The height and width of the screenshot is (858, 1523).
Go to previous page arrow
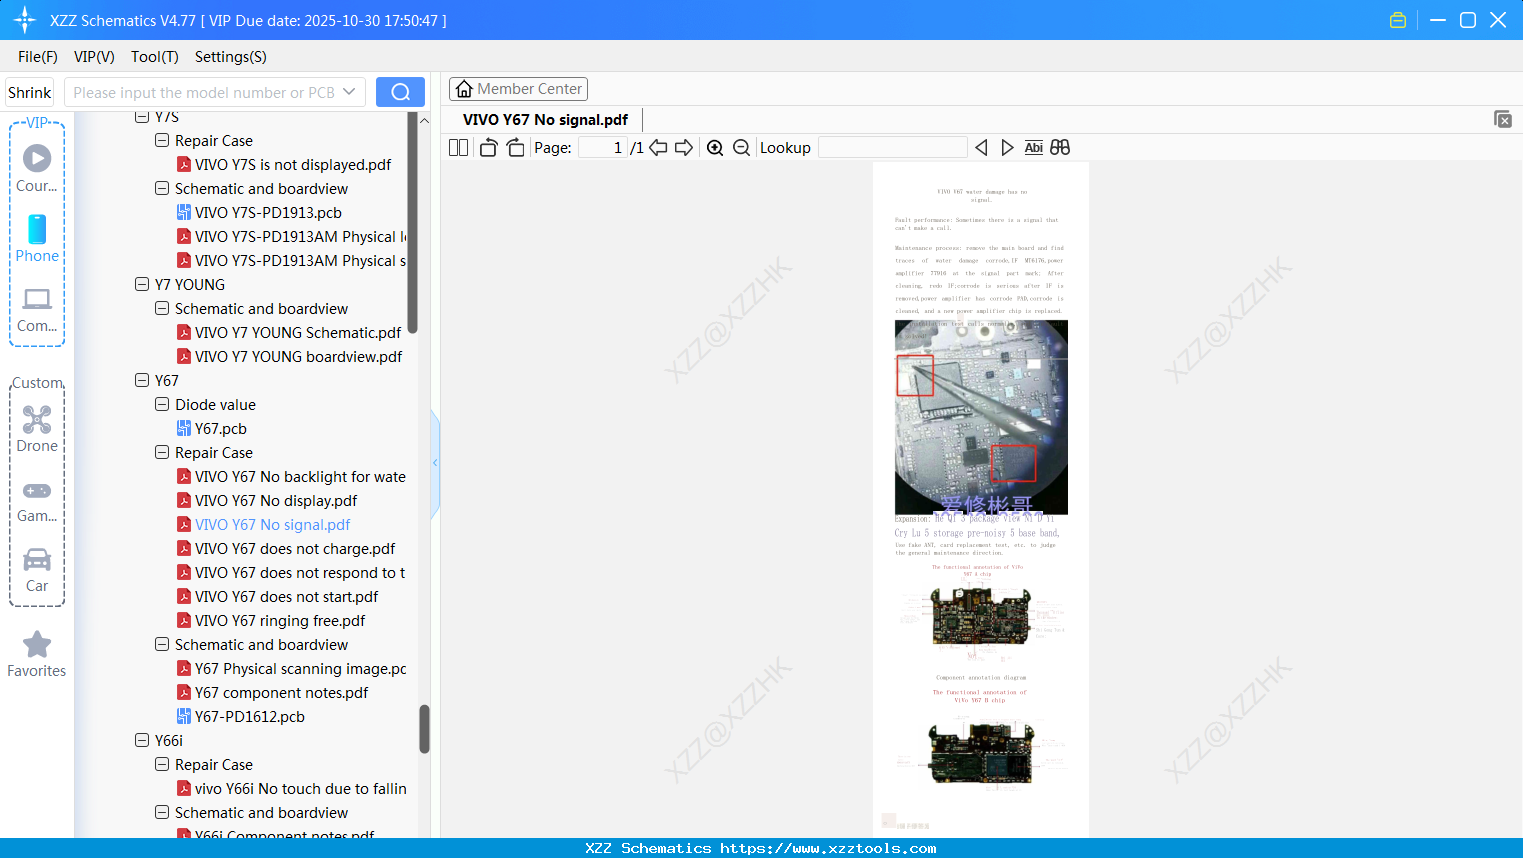[x=658, y=148]
